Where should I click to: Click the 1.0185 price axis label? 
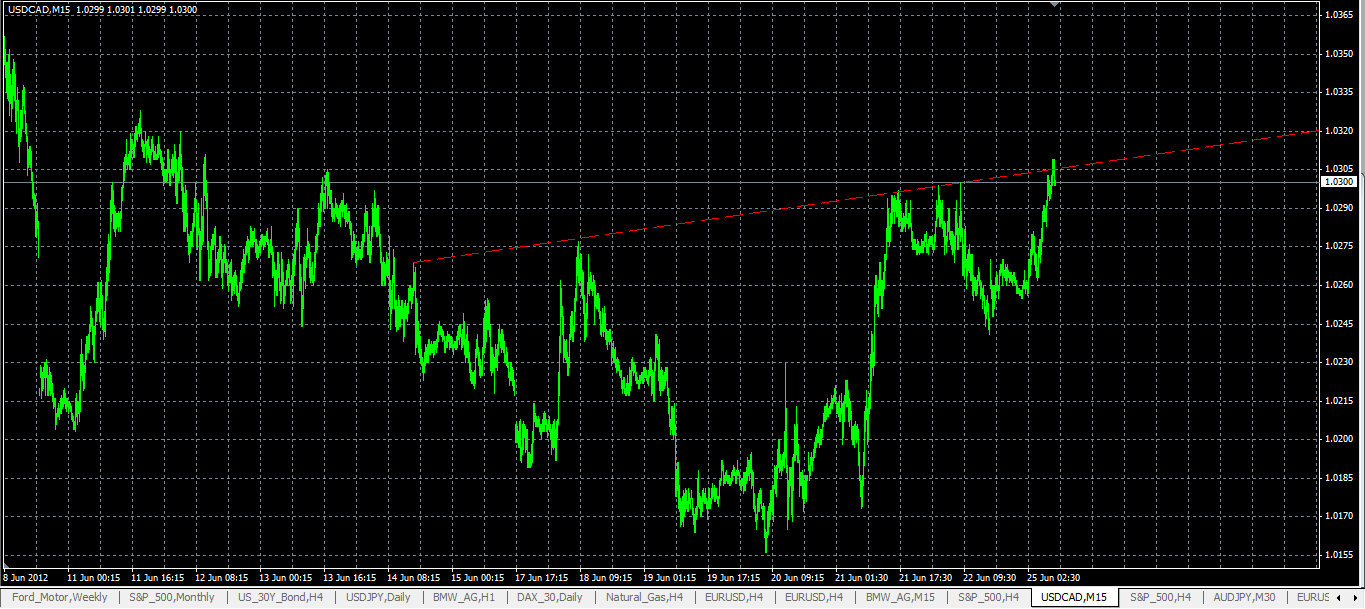1339,478
